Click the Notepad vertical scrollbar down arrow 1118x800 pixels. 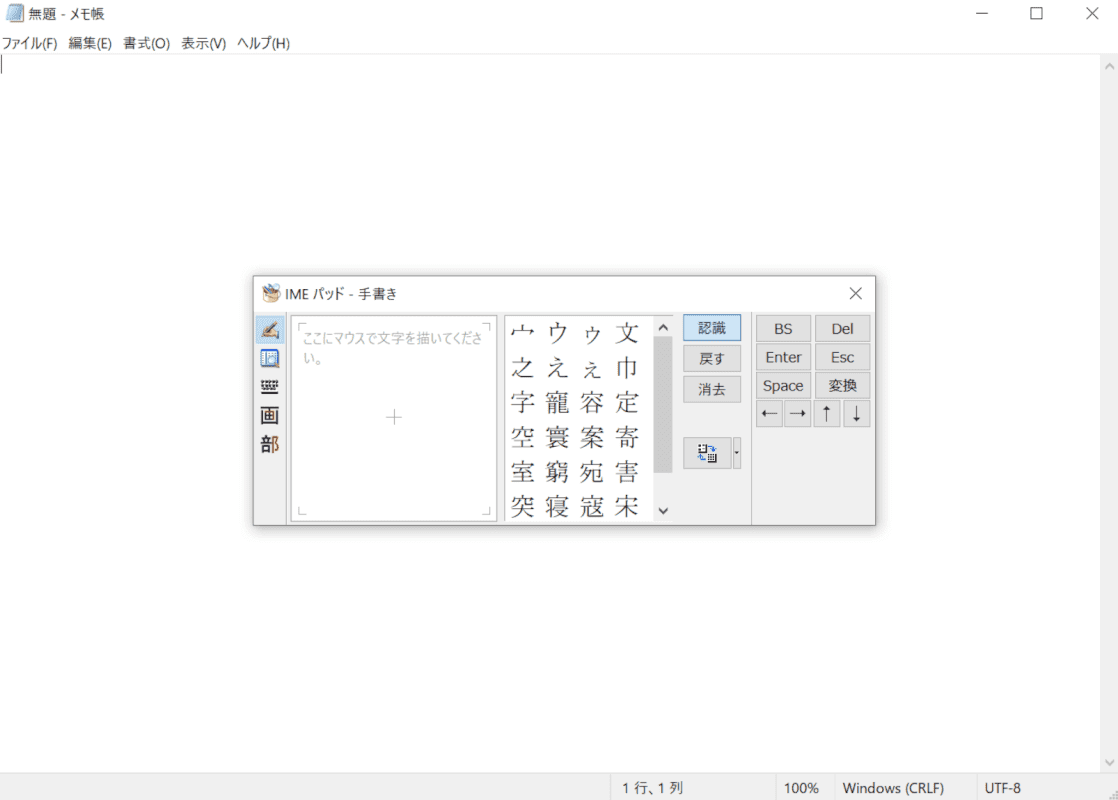(x=1109, y=762)
